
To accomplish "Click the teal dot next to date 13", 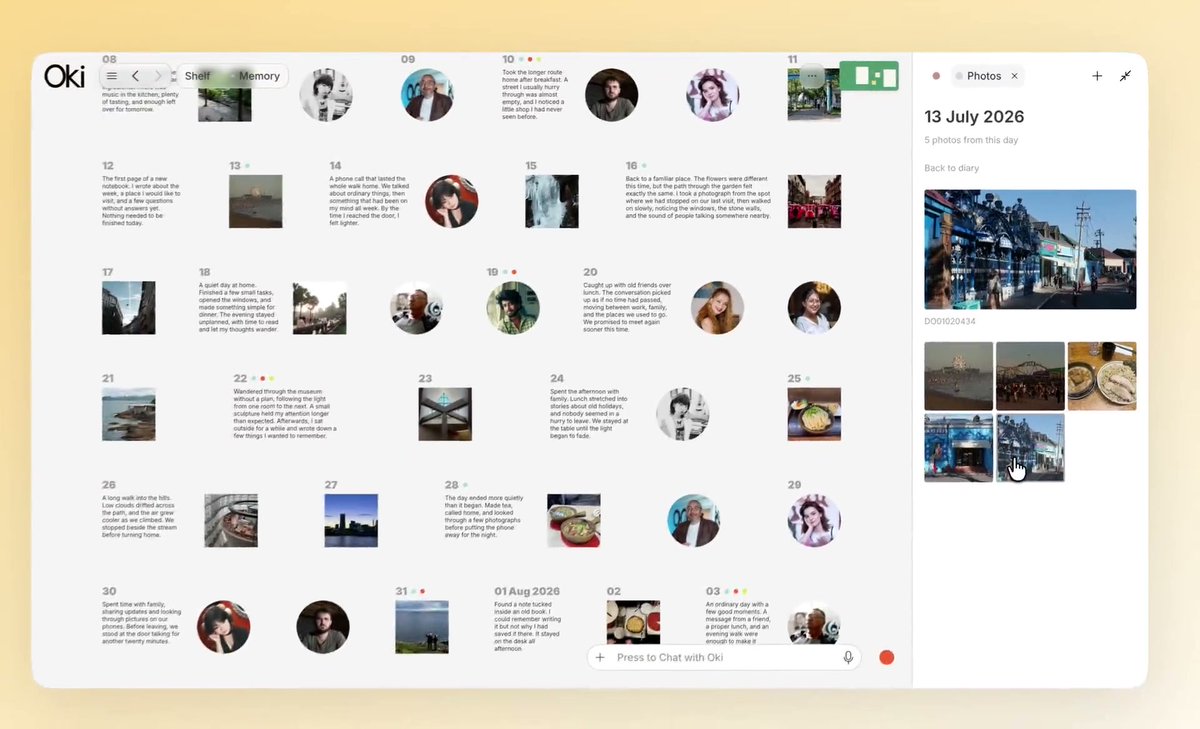I will 247,166.
